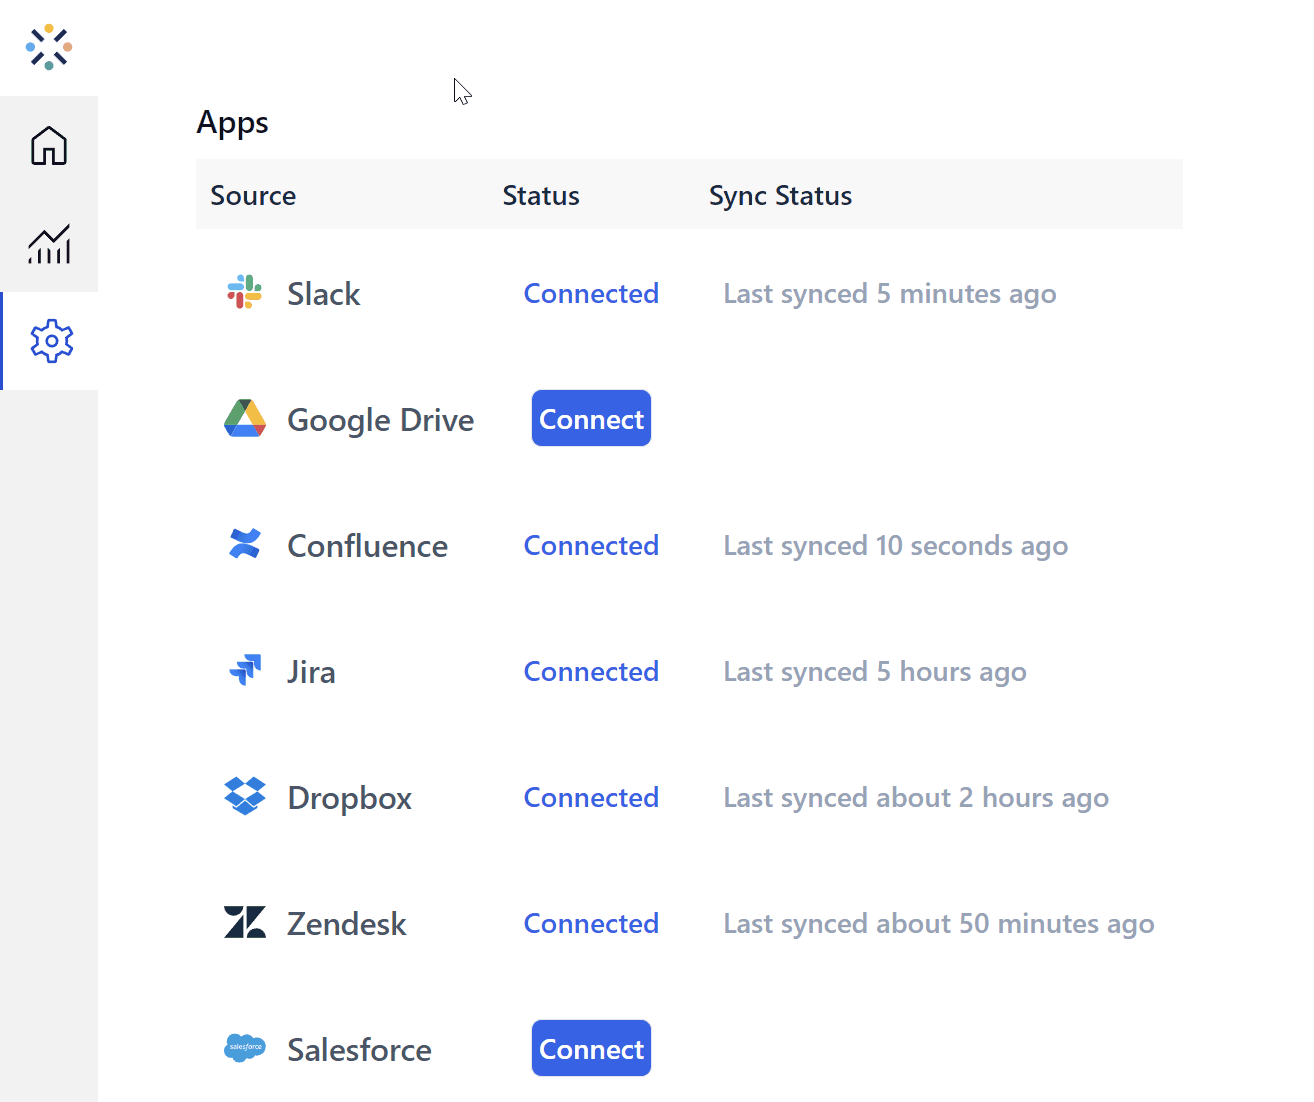Click Slack's Connected status link
The image size is (1314, 1102).
(x=591, y=293)
